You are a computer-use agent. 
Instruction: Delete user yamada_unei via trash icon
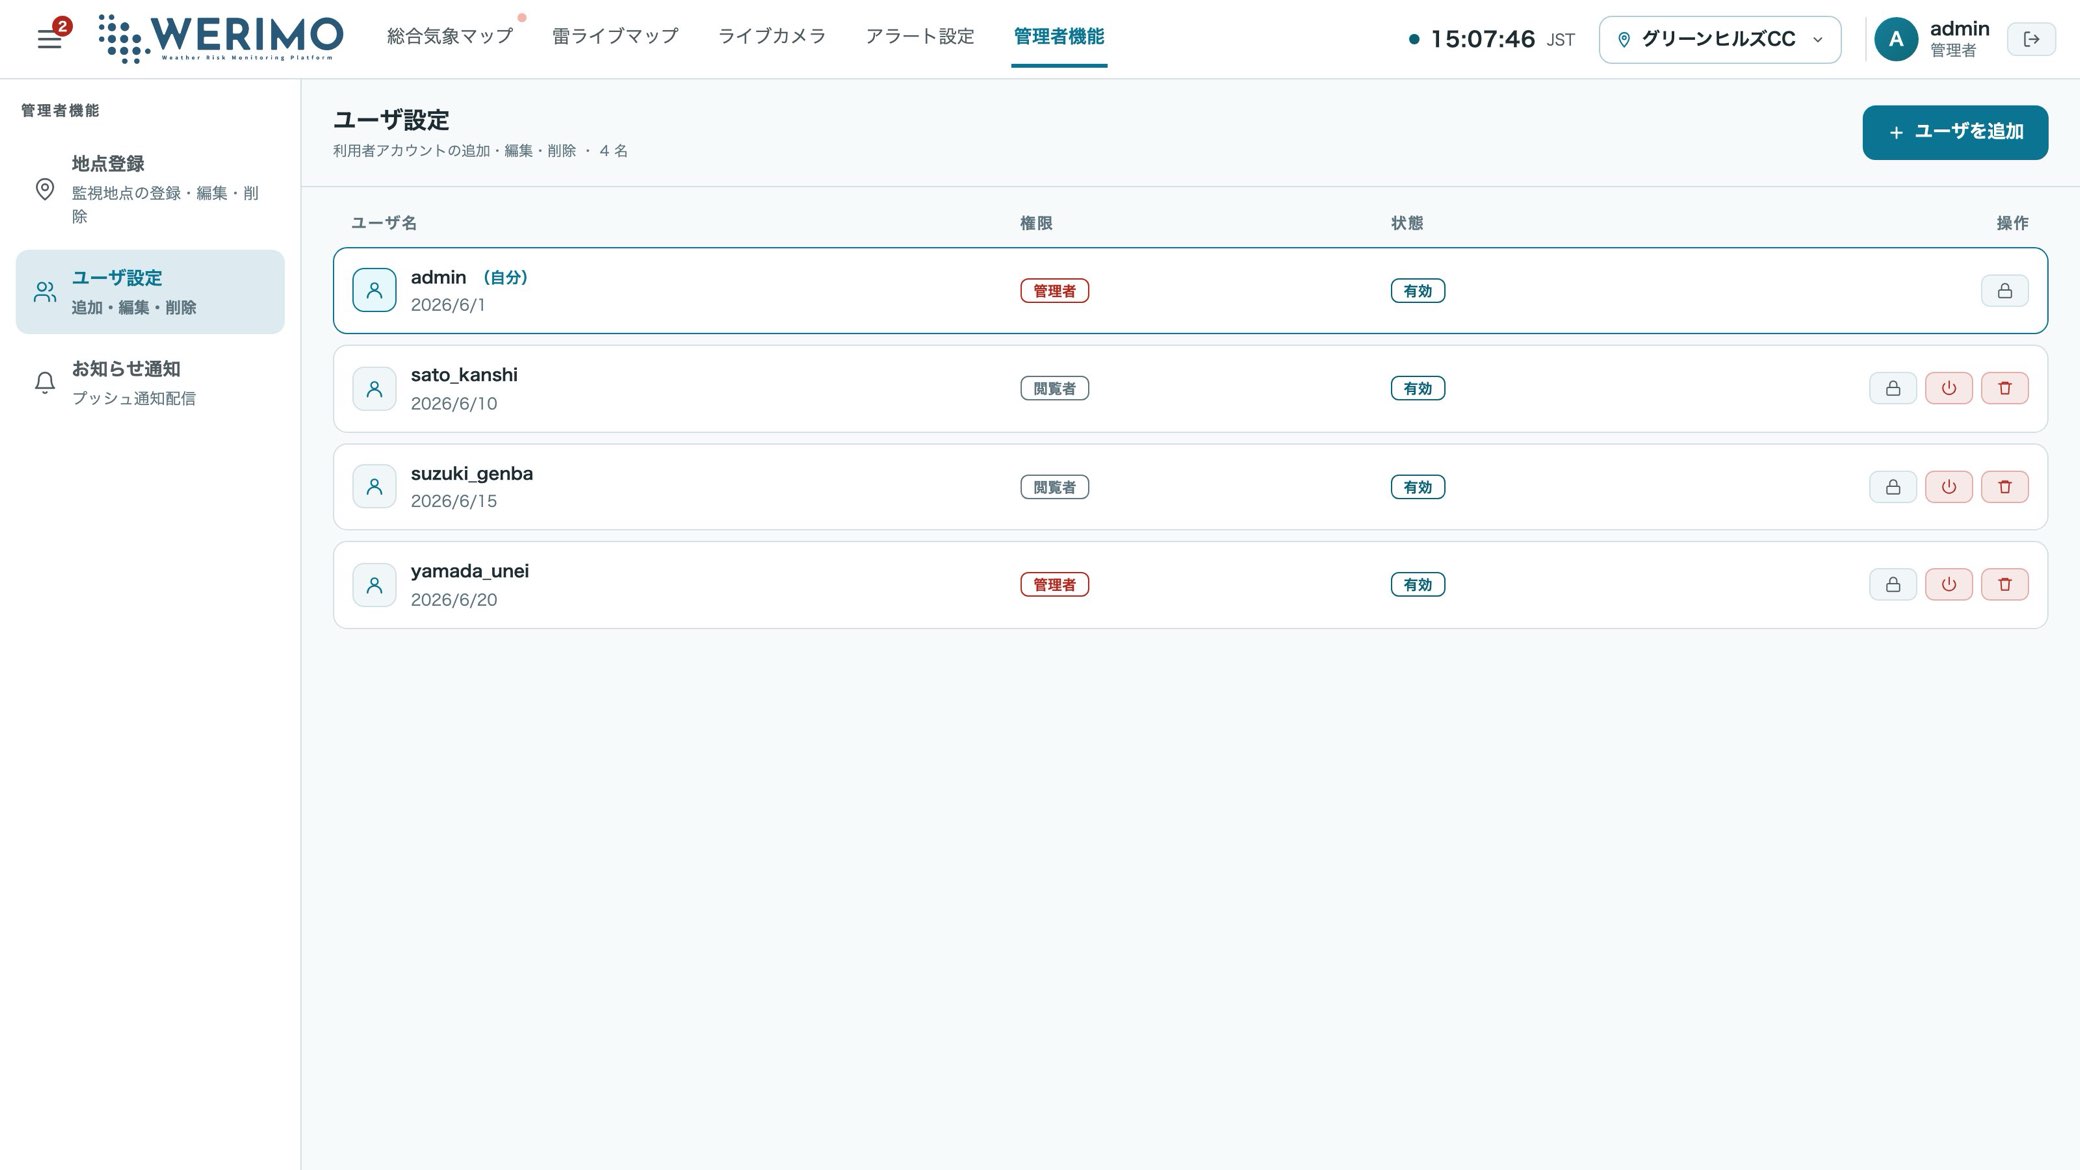click(x=2004, y=585)
